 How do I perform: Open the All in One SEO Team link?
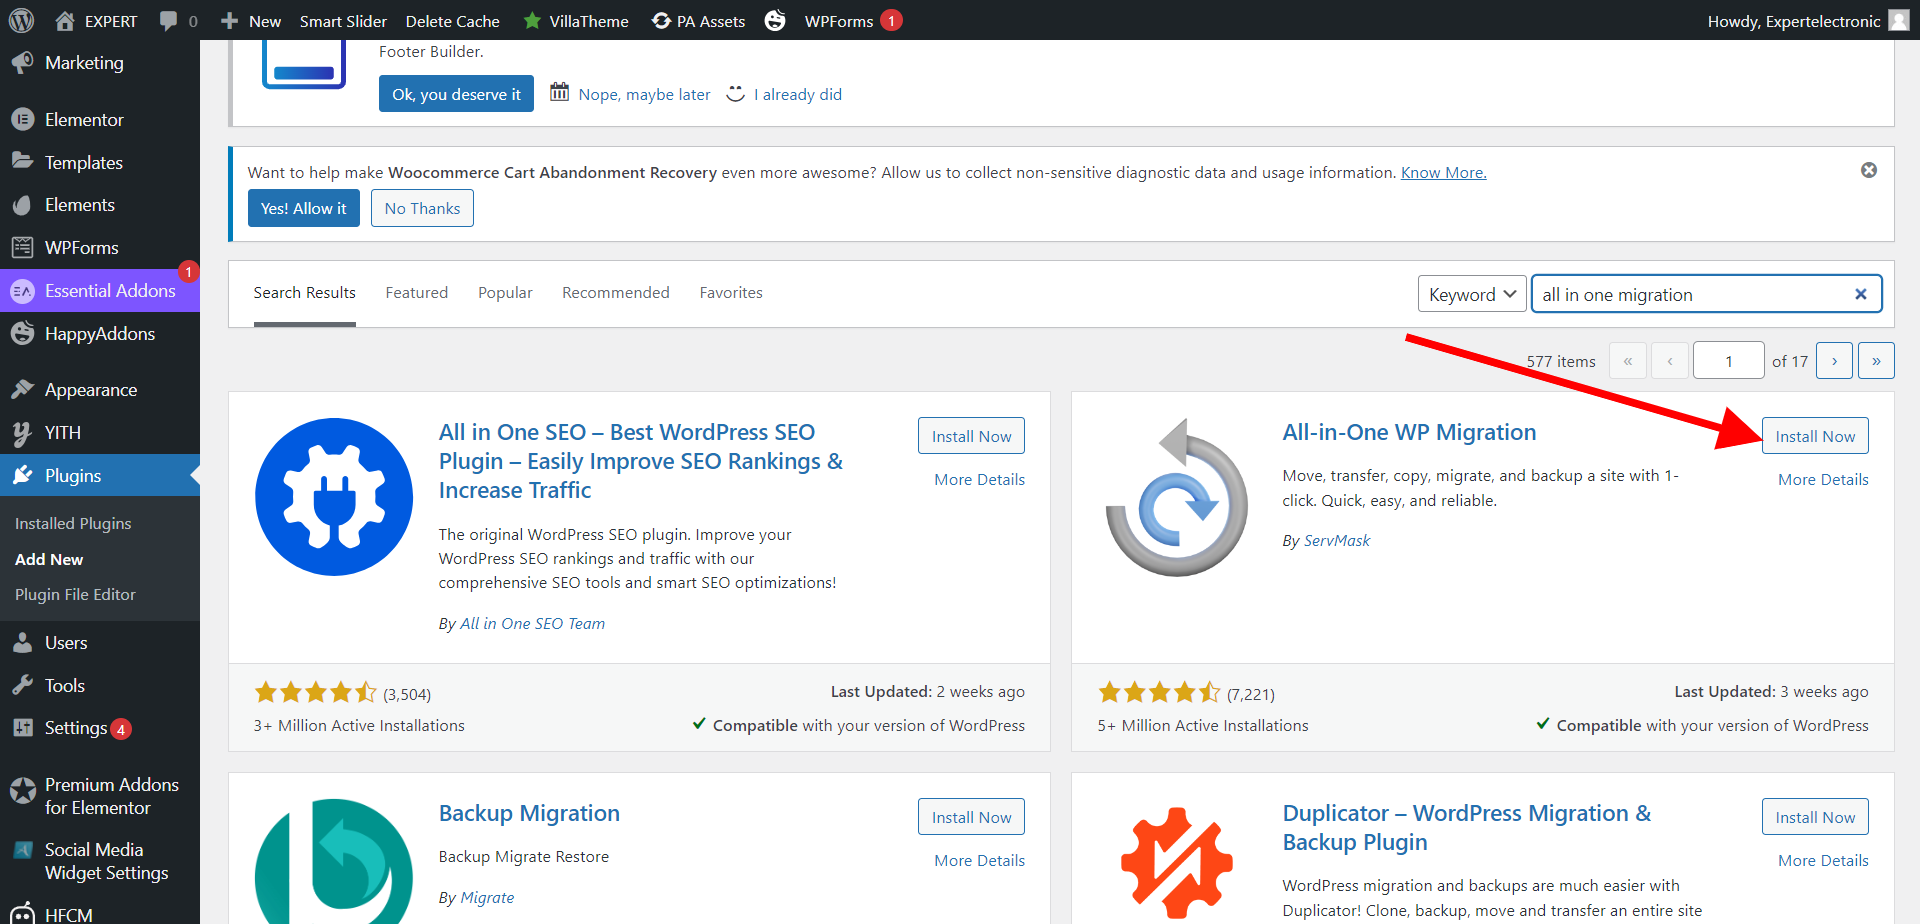pyautogui.click(x=532, y=624)
